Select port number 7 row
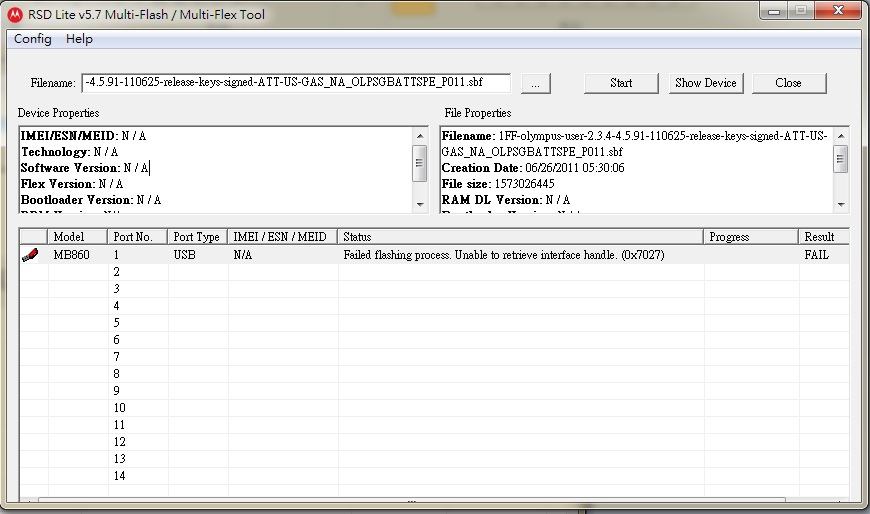The image size is (870, 514). coord(434,357)
